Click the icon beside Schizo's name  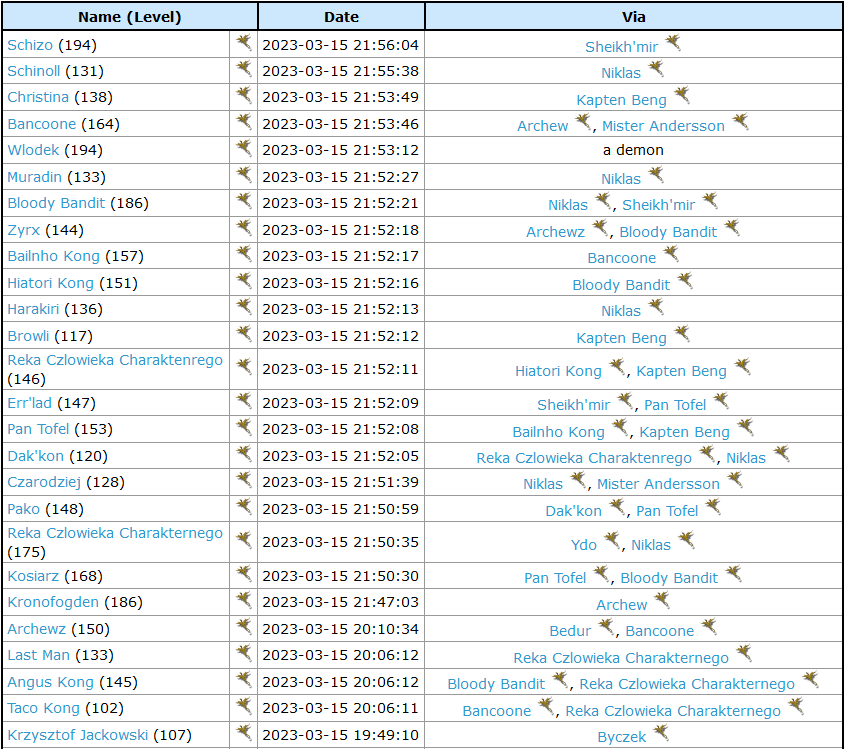point(243,43)
